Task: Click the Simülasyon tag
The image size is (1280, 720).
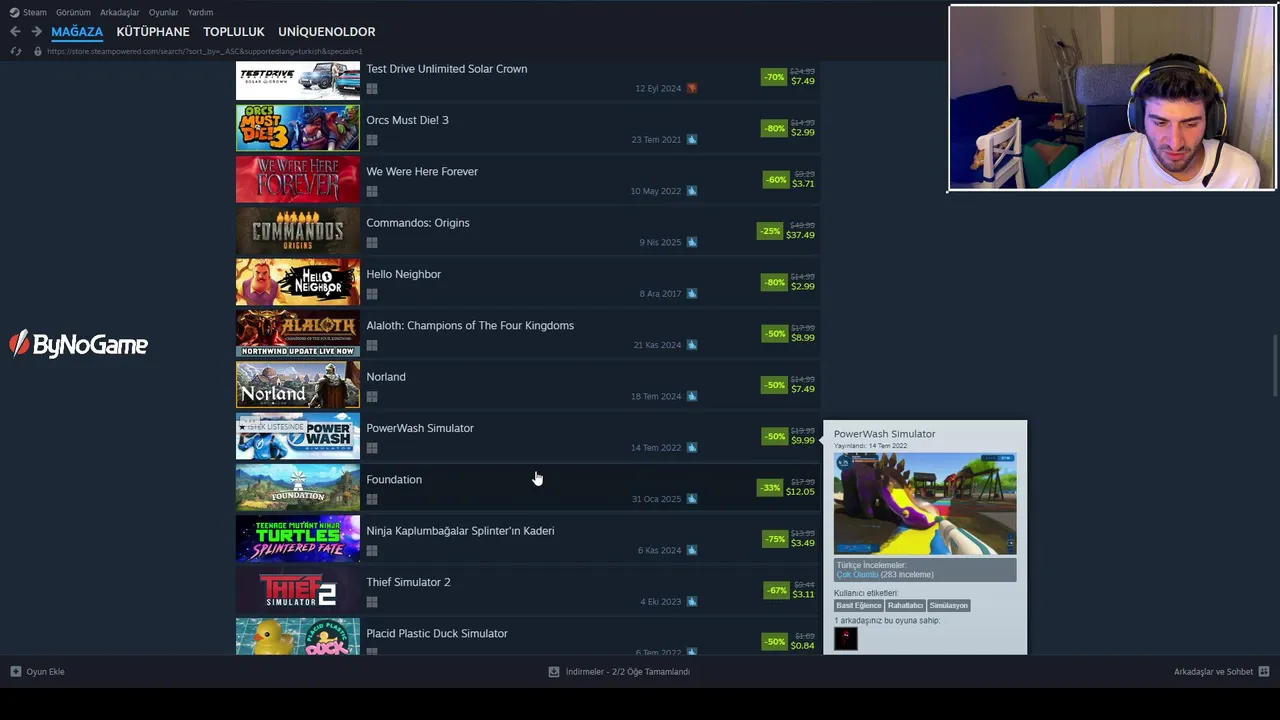Action: pyautogui.click(x=948, y=606)
